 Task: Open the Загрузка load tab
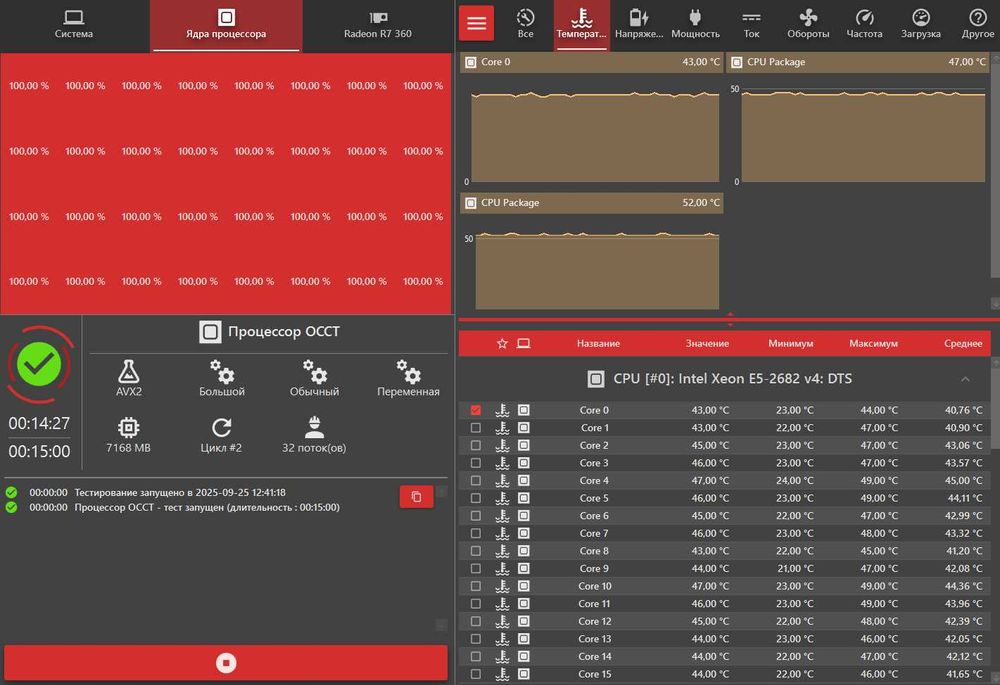pyautogui.click(x=920, y=24)
